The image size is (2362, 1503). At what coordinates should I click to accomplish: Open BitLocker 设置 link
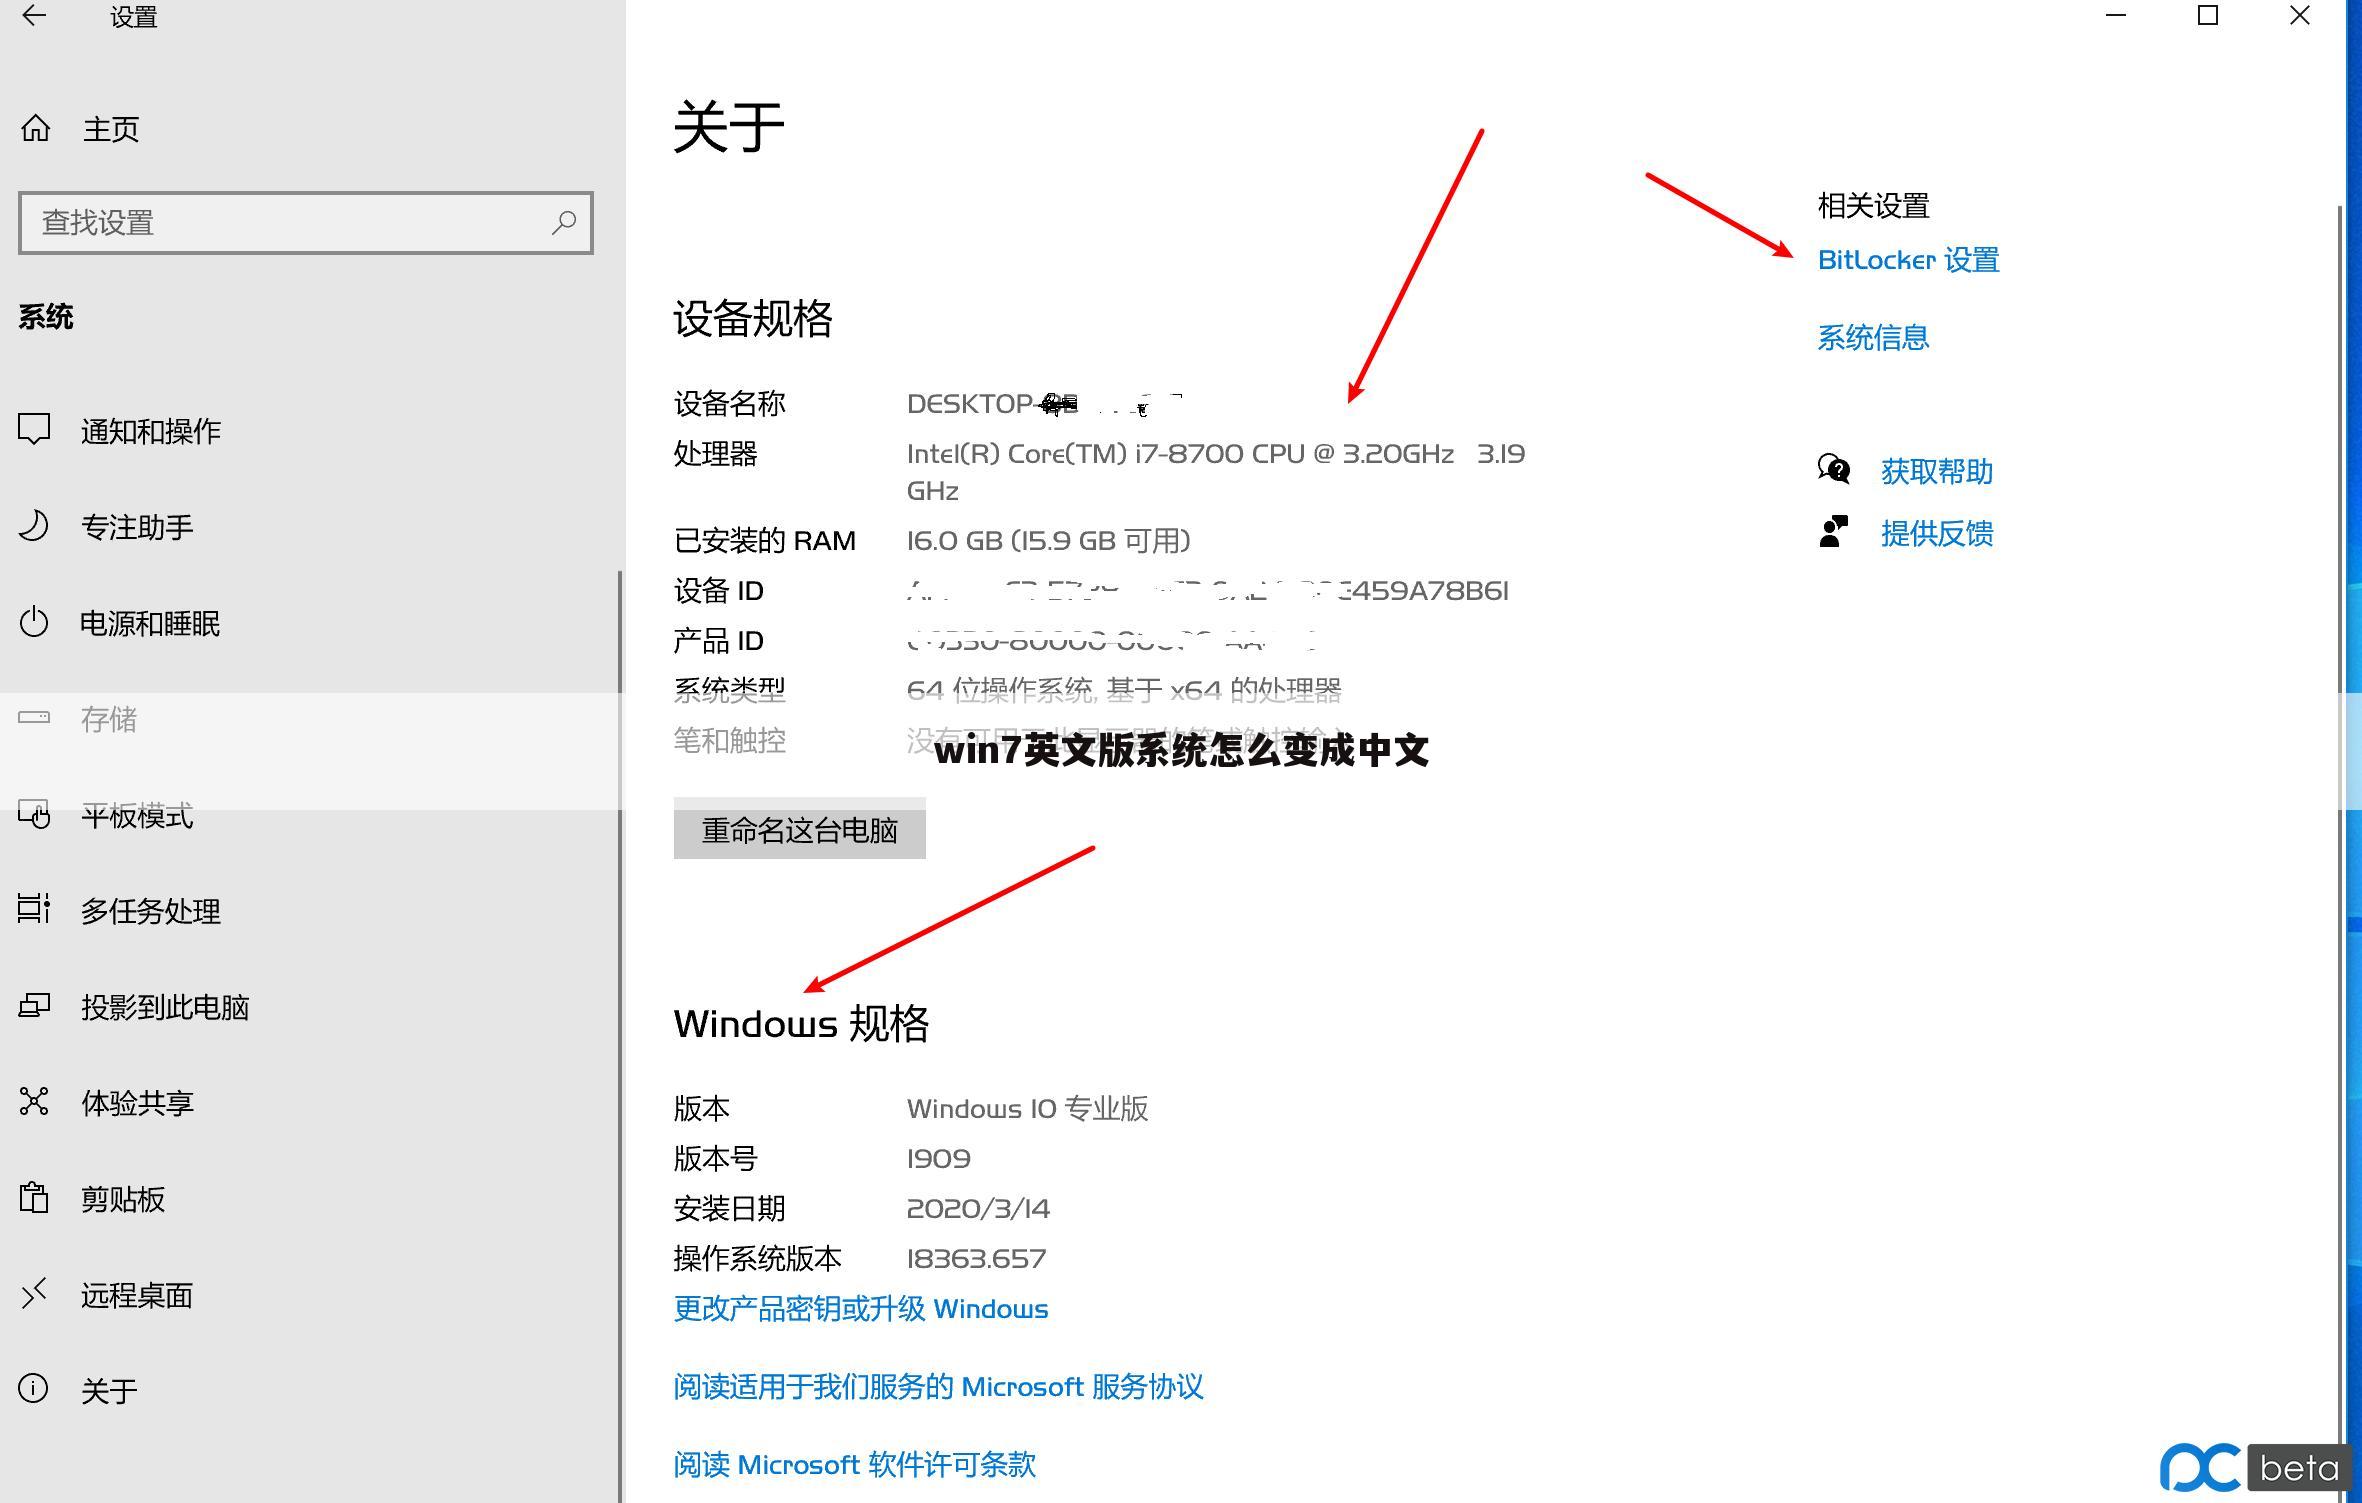pos(1908,260)
